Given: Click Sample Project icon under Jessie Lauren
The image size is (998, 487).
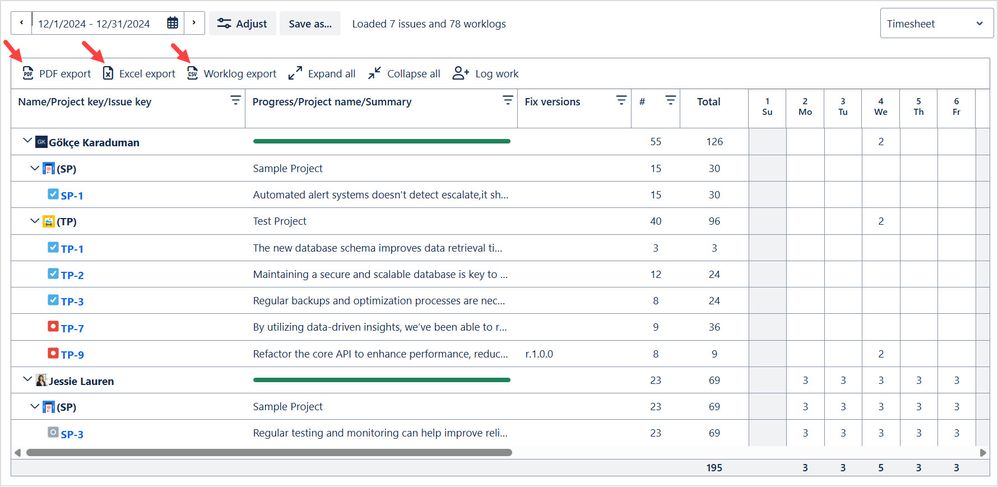Looking at the screenshot, I should [x=48, y=406].
